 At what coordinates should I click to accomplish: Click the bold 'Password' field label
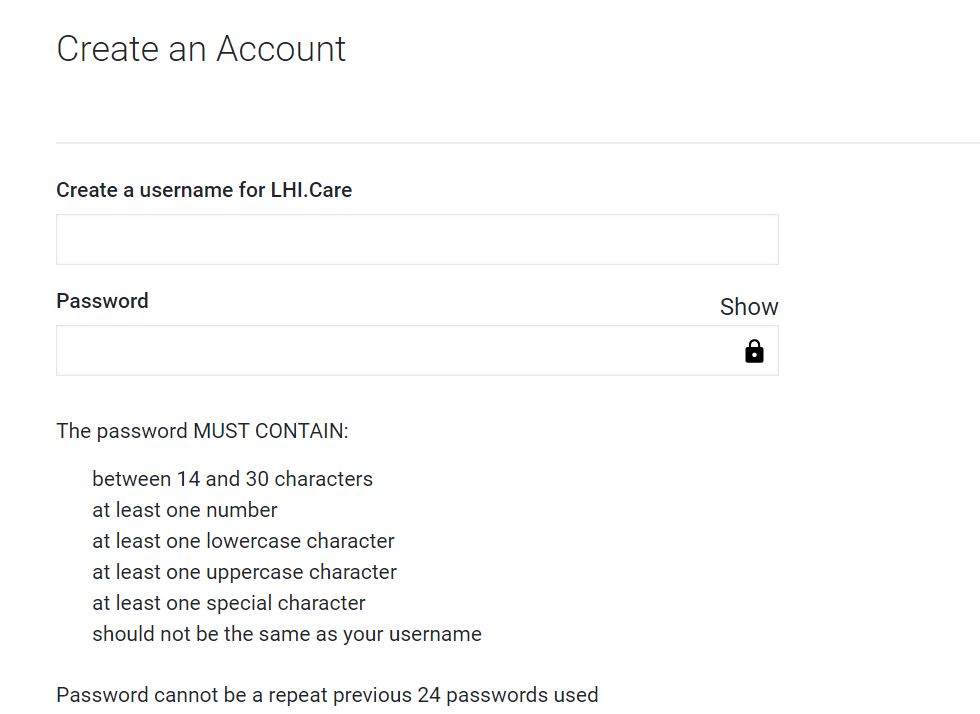point(102,301)
